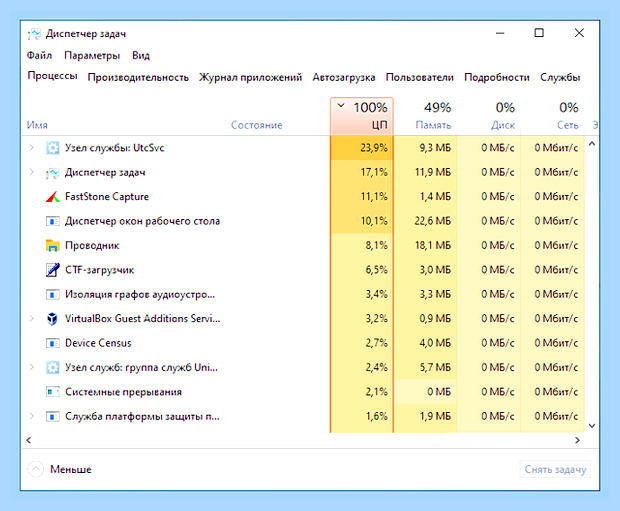Click the Снять задачу button
This screenshot has height=511, width=620.
pyautogui.click(x=555, y=469)
